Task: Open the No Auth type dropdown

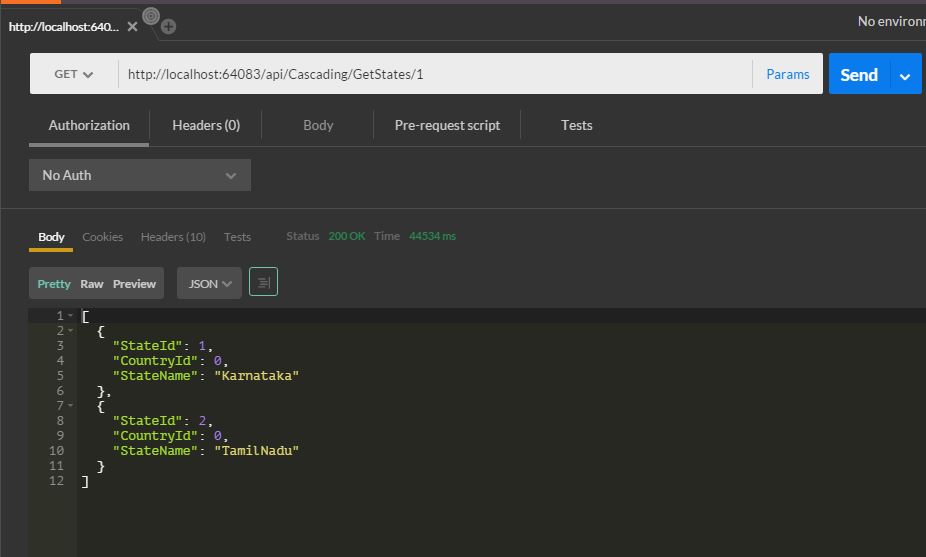Action: [x=139, y=175]
